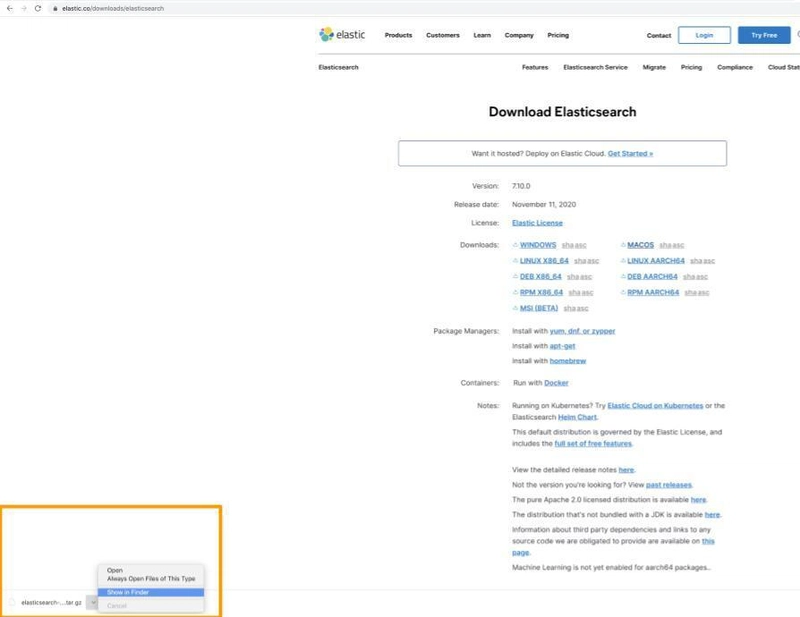Open the Company menu
The image size is (800, 617).
pyautogui.click(x=519, y=35)
